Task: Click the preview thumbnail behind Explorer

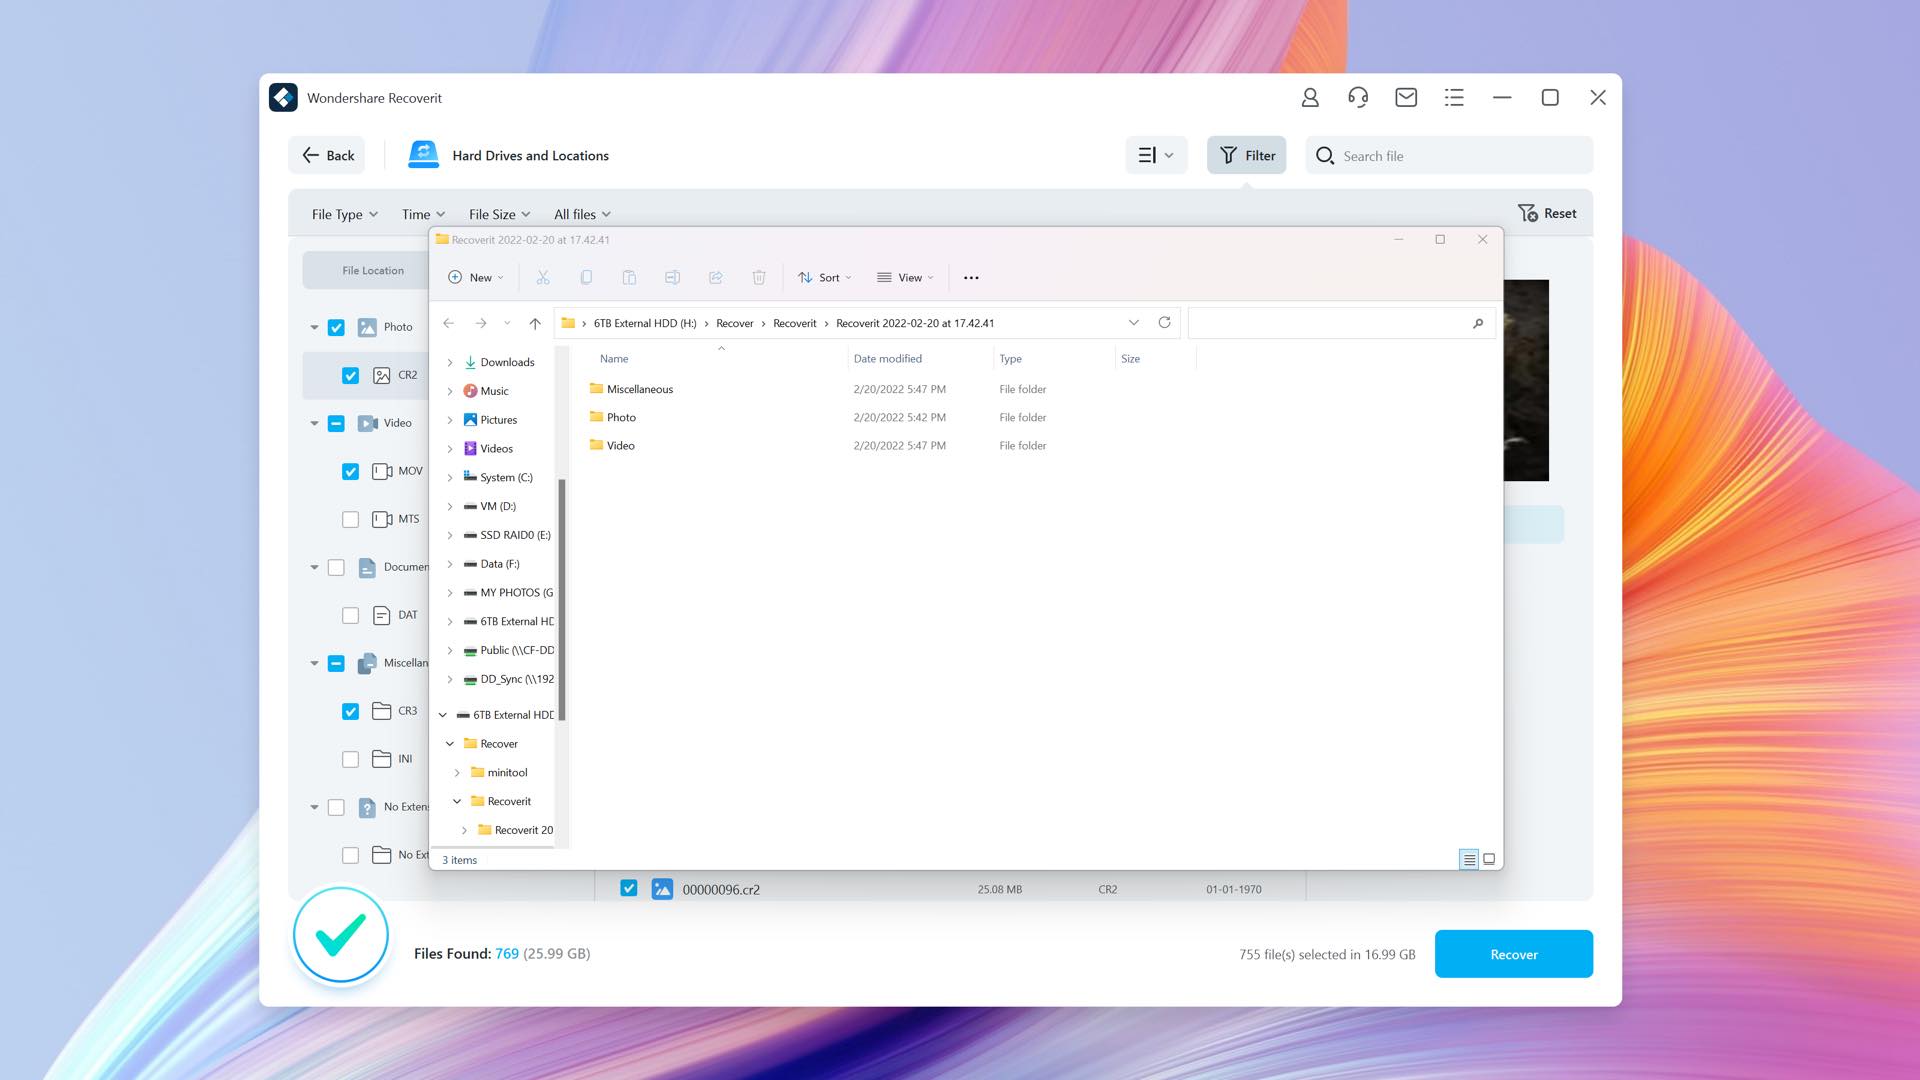Action: coord(1526,380)
